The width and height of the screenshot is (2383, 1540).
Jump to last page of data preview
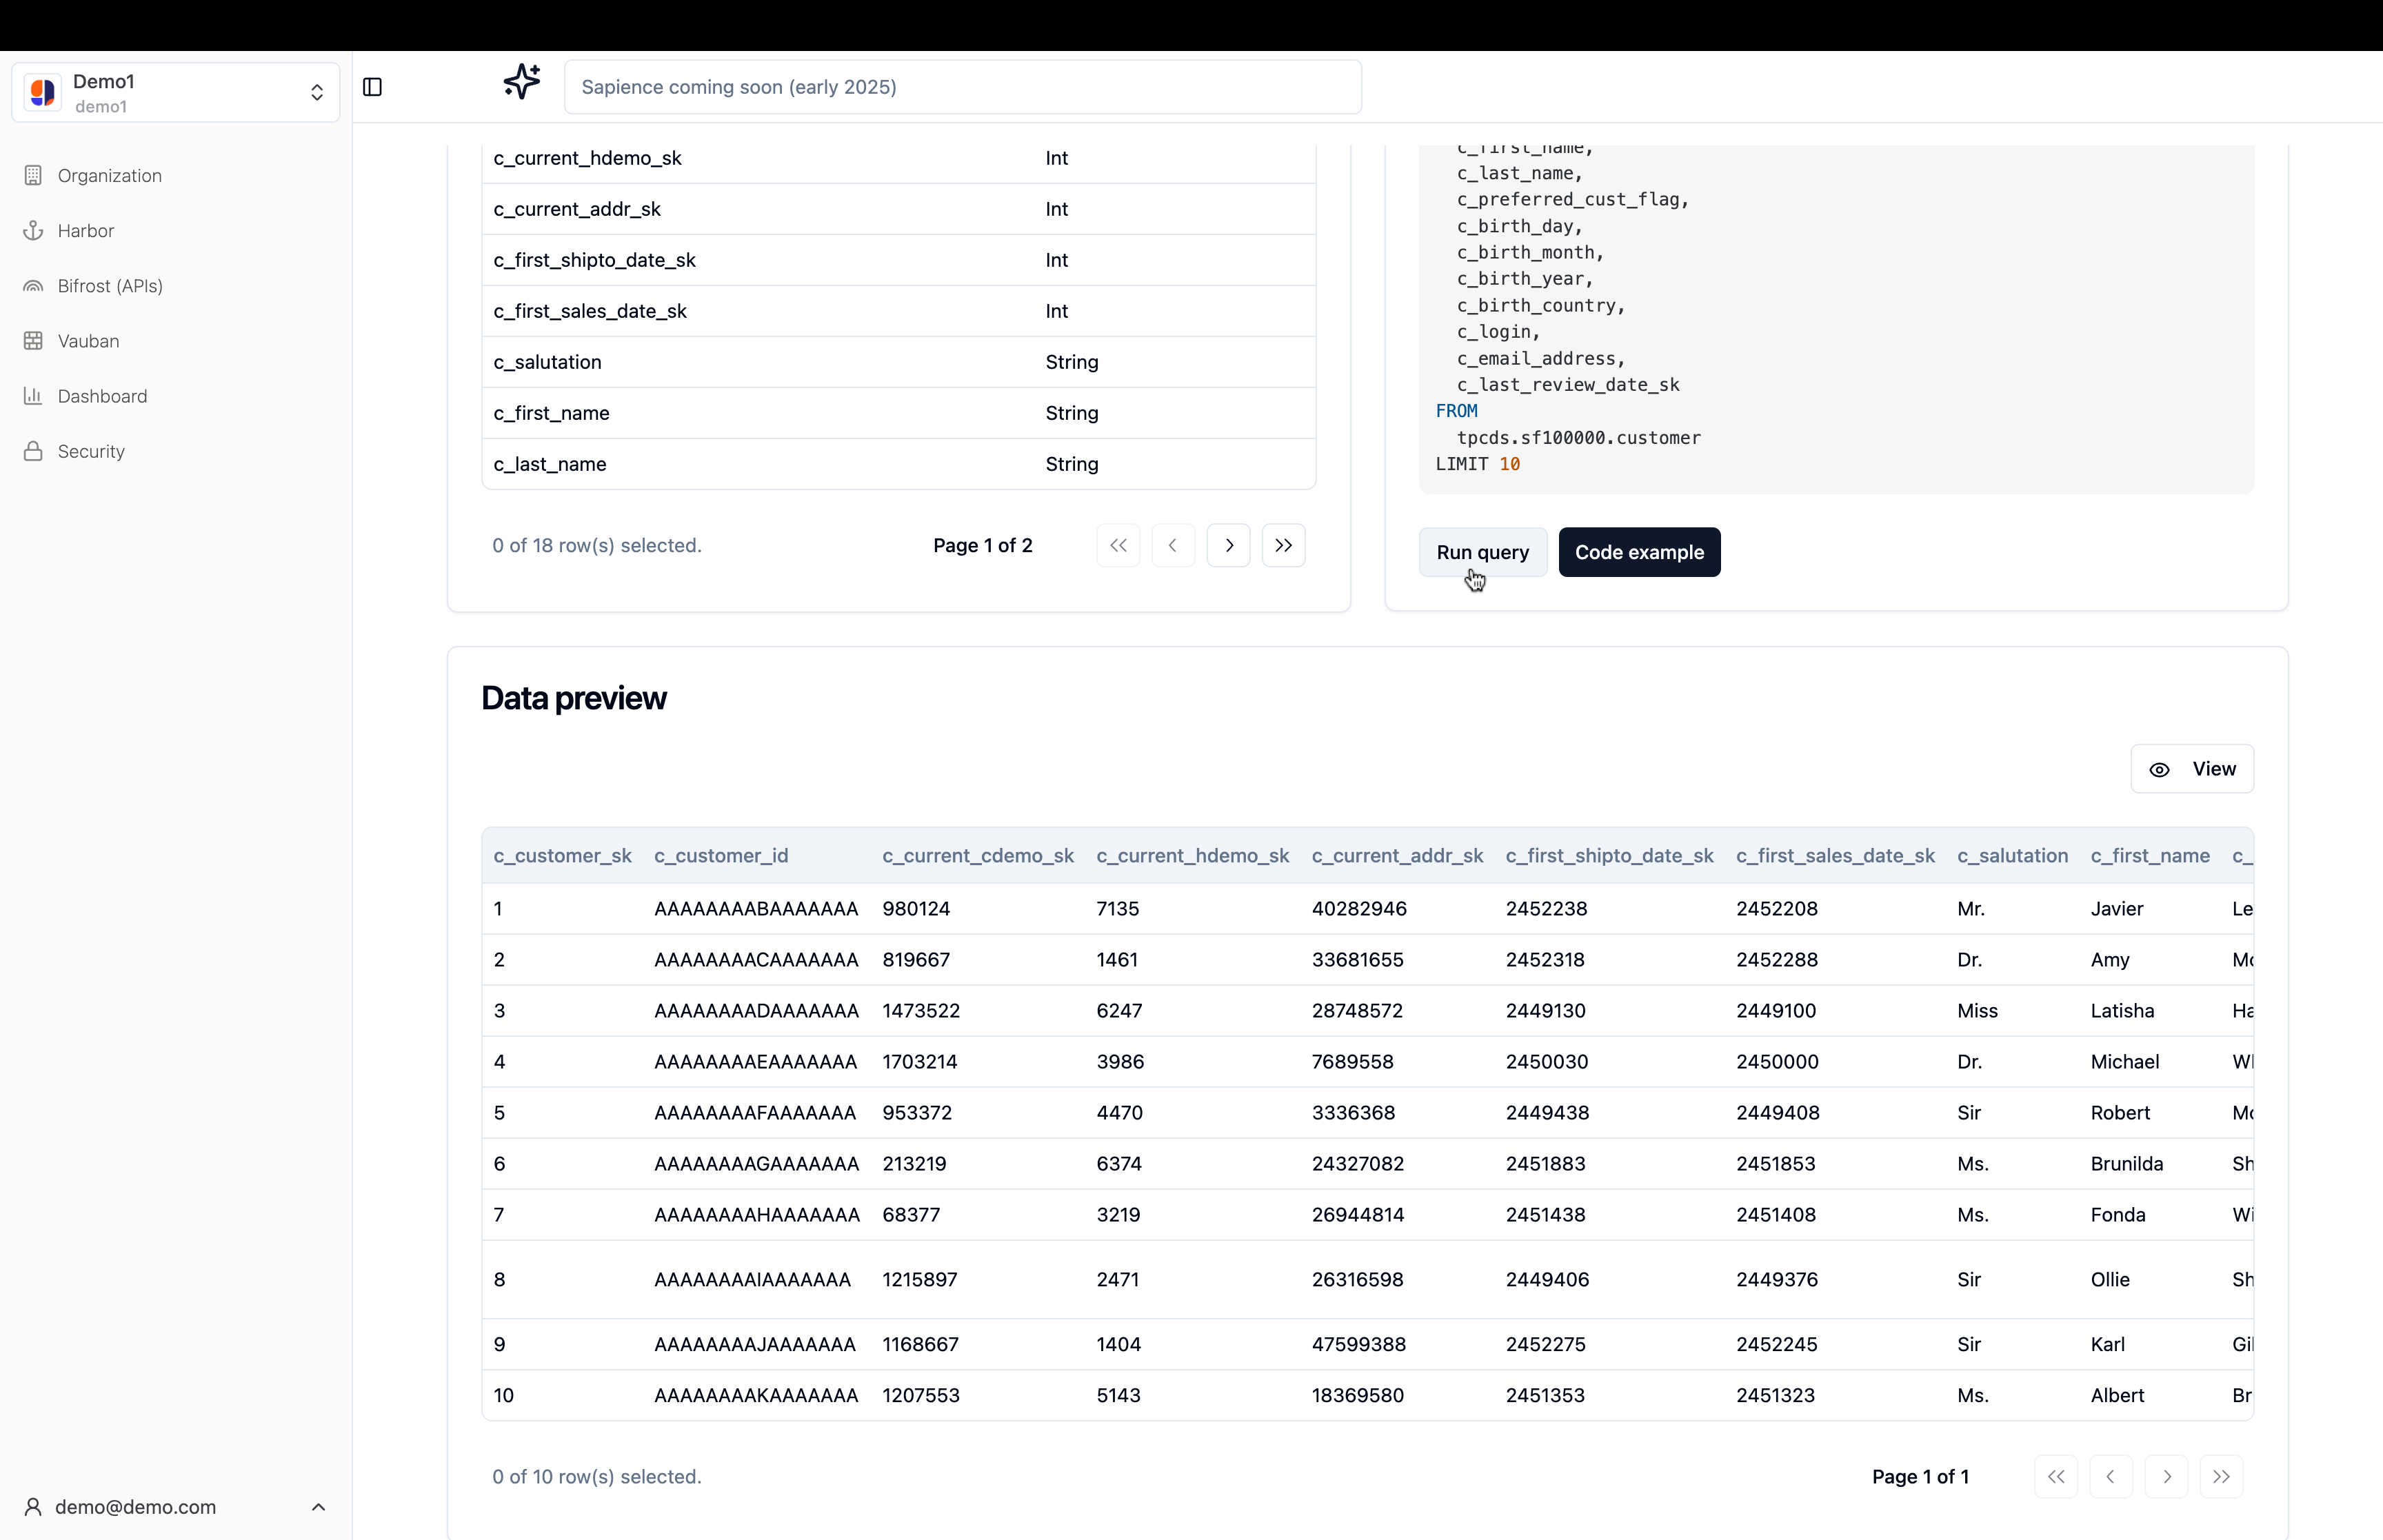(2221, 1476)
